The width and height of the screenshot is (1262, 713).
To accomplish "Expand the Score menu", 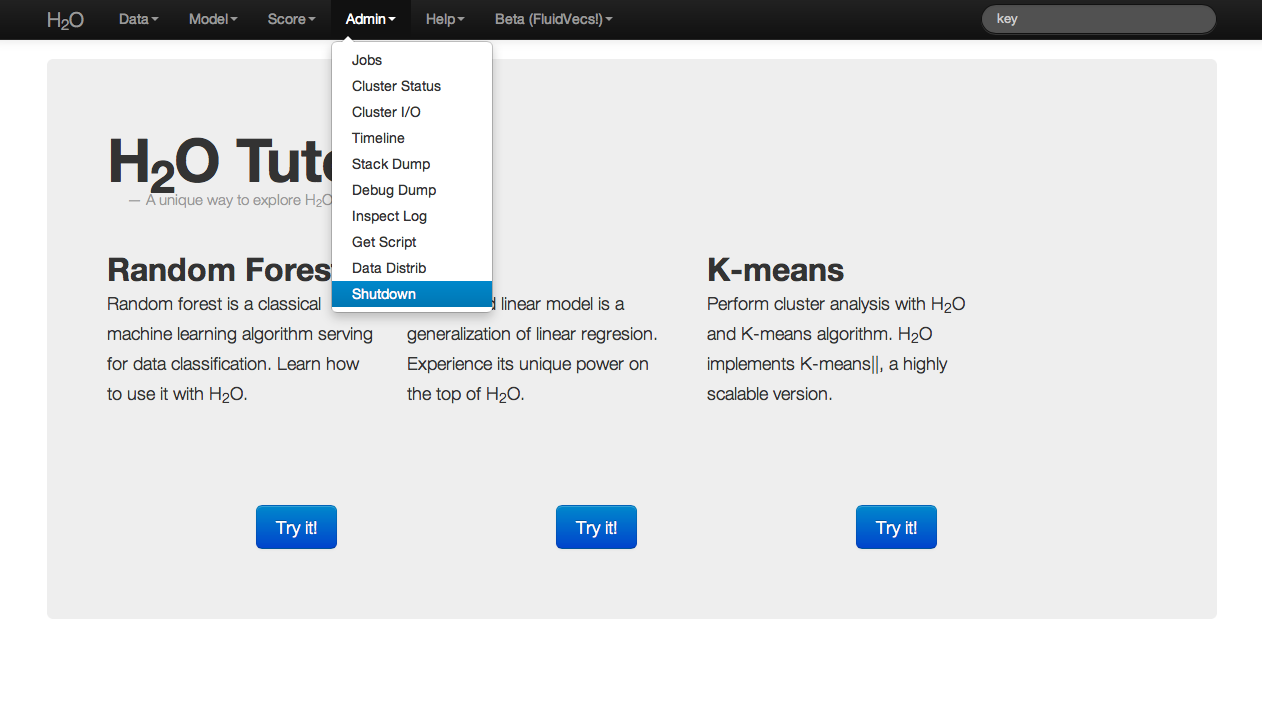I will click(x=291, y=19).
